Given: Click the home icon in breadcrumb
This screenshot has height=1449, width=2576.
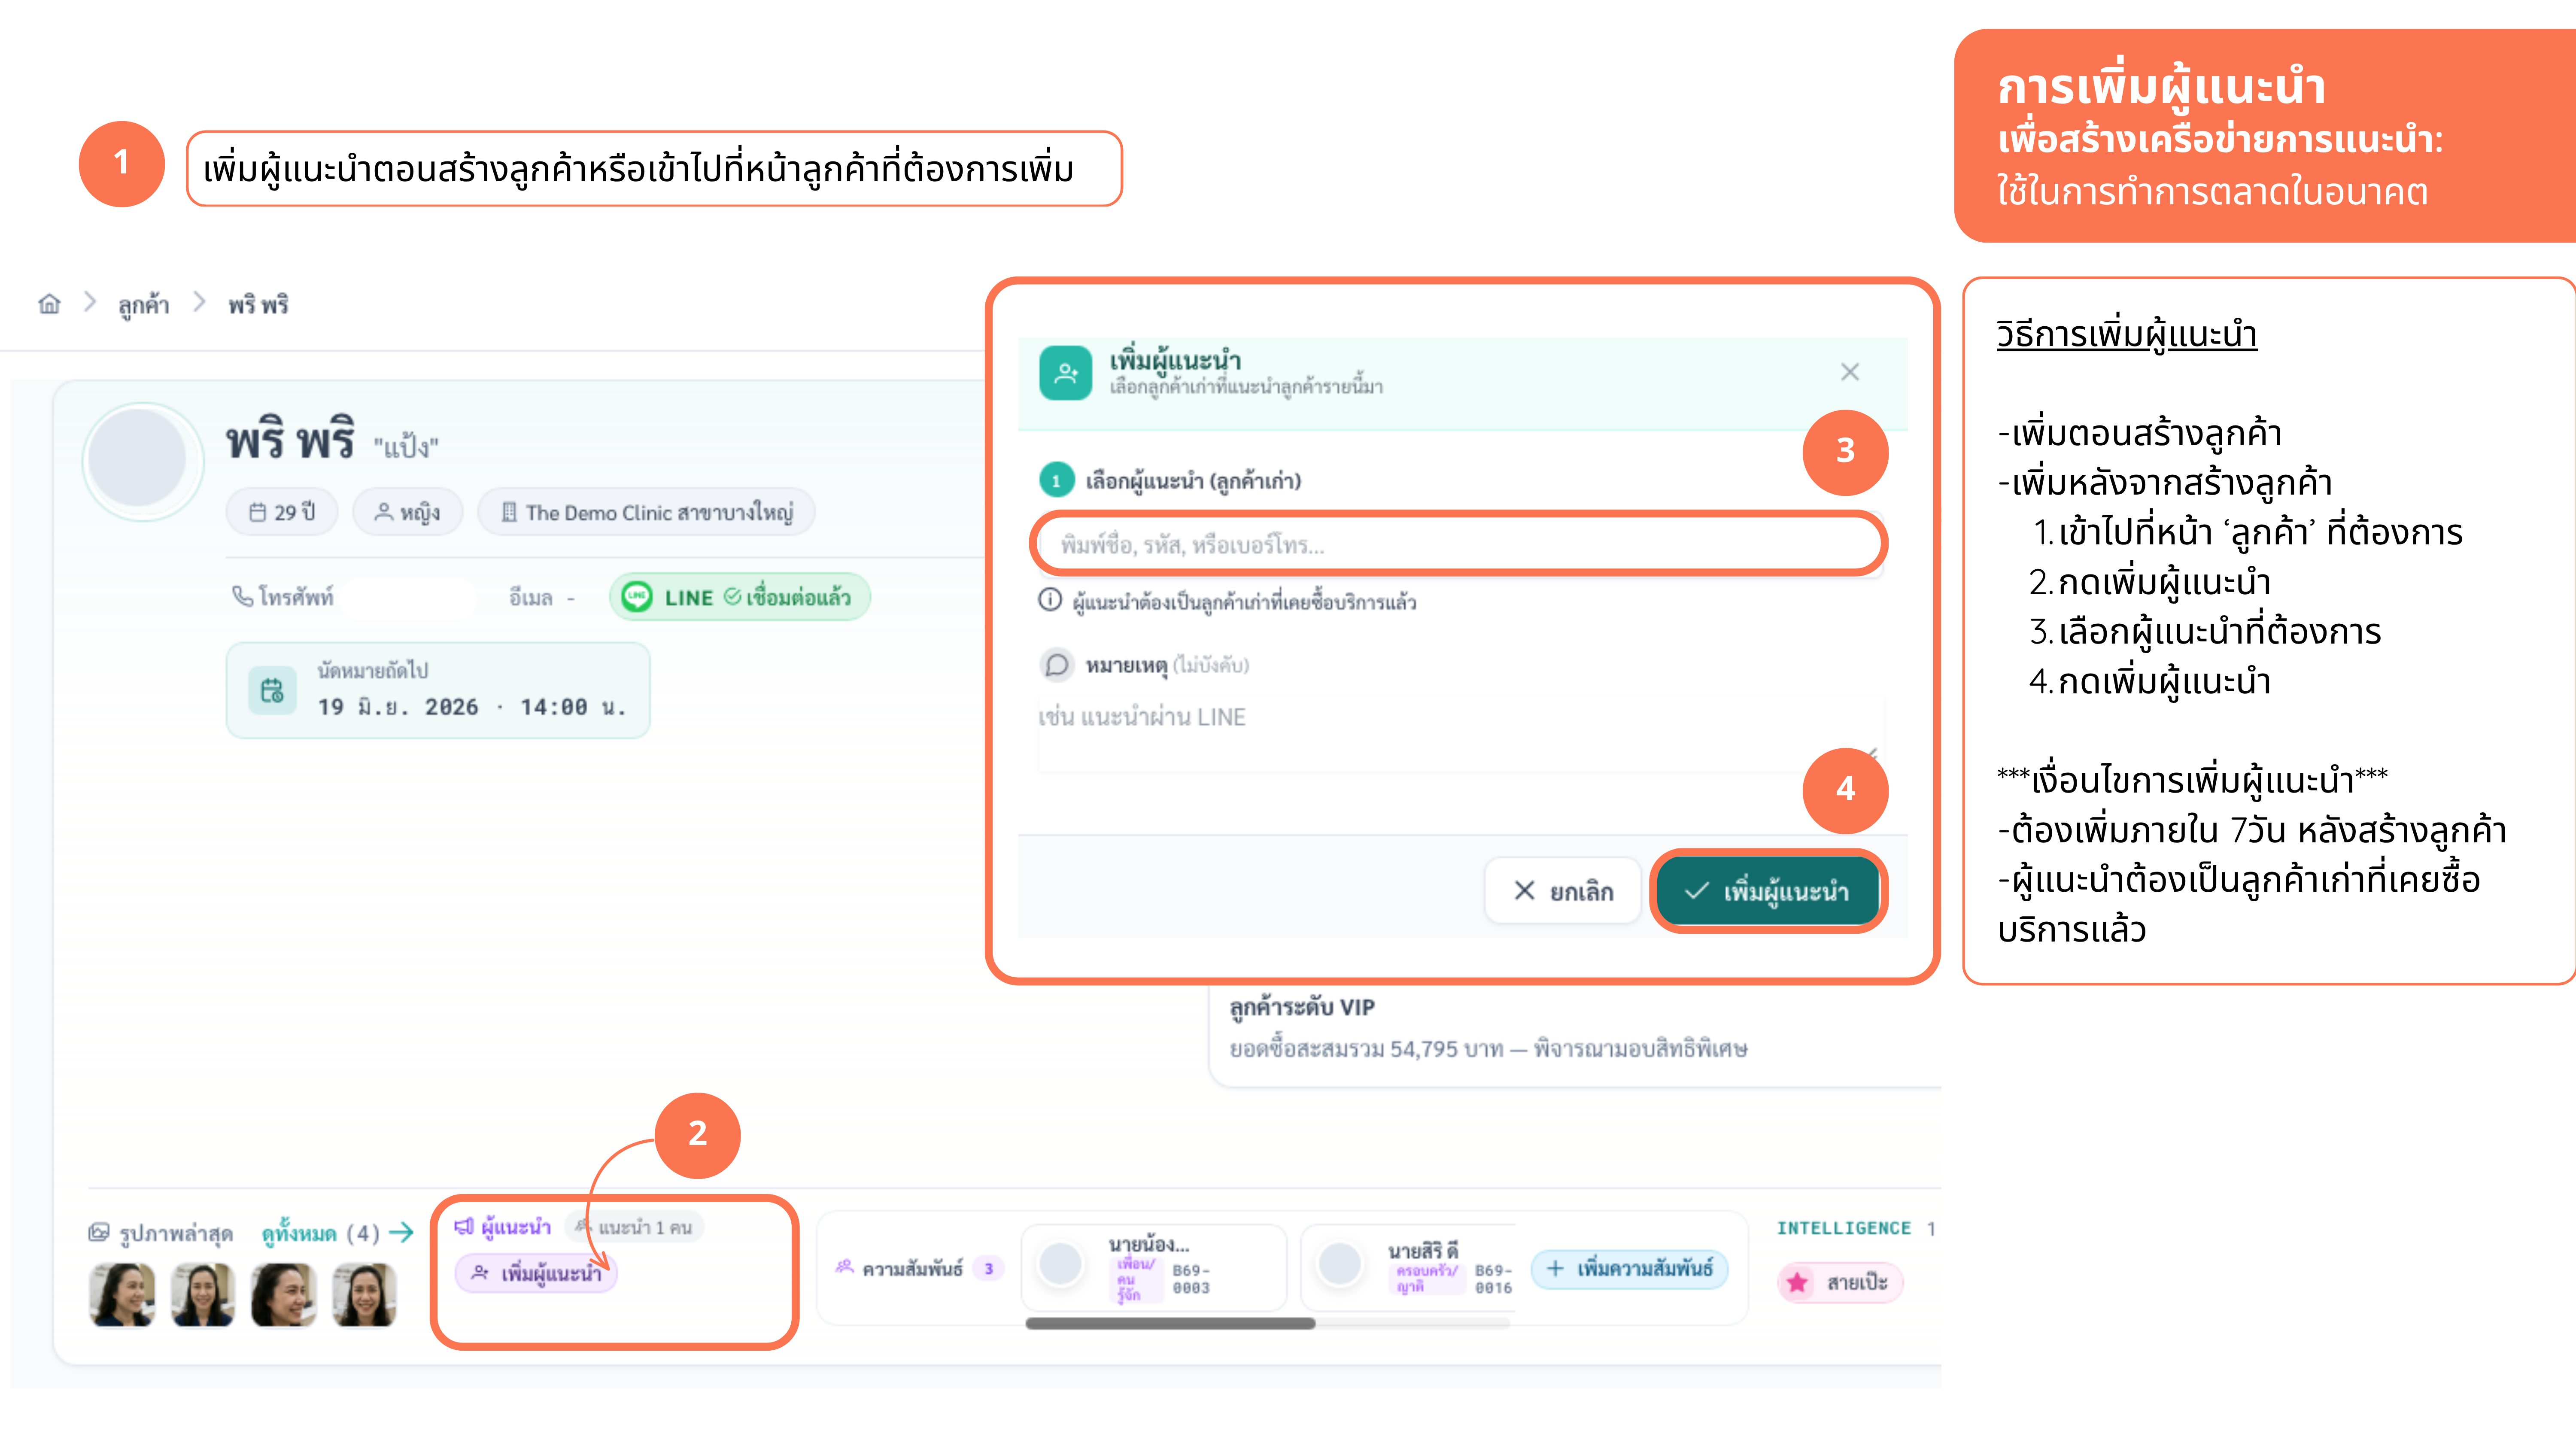Looking at the screenshot, I should coord(49,304).
